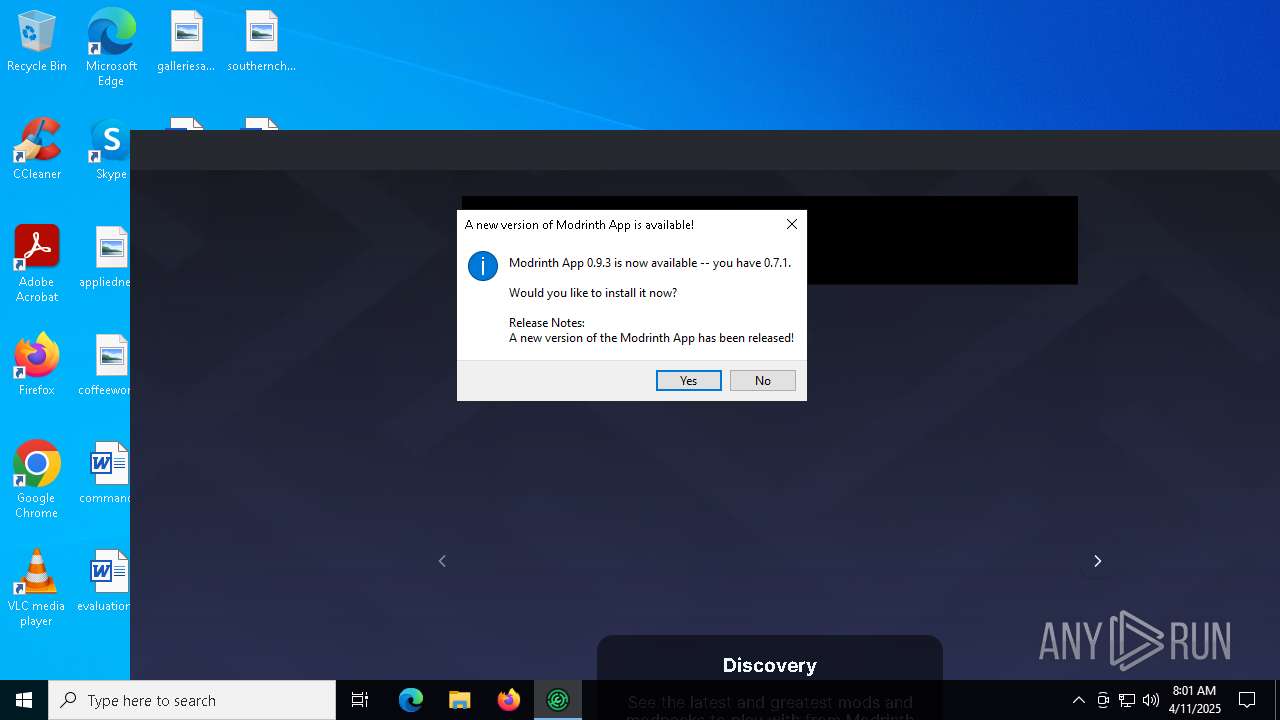Click No to decline the update
Screen dimensions: 1280x720
click(762, 380)
